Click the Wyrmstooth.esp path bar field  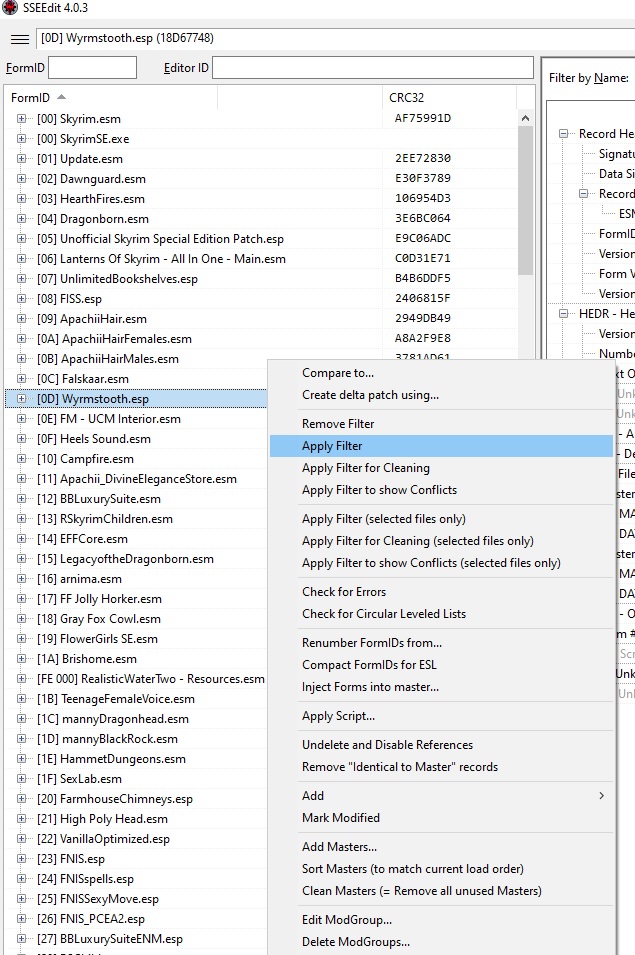[x=335, y=38]
